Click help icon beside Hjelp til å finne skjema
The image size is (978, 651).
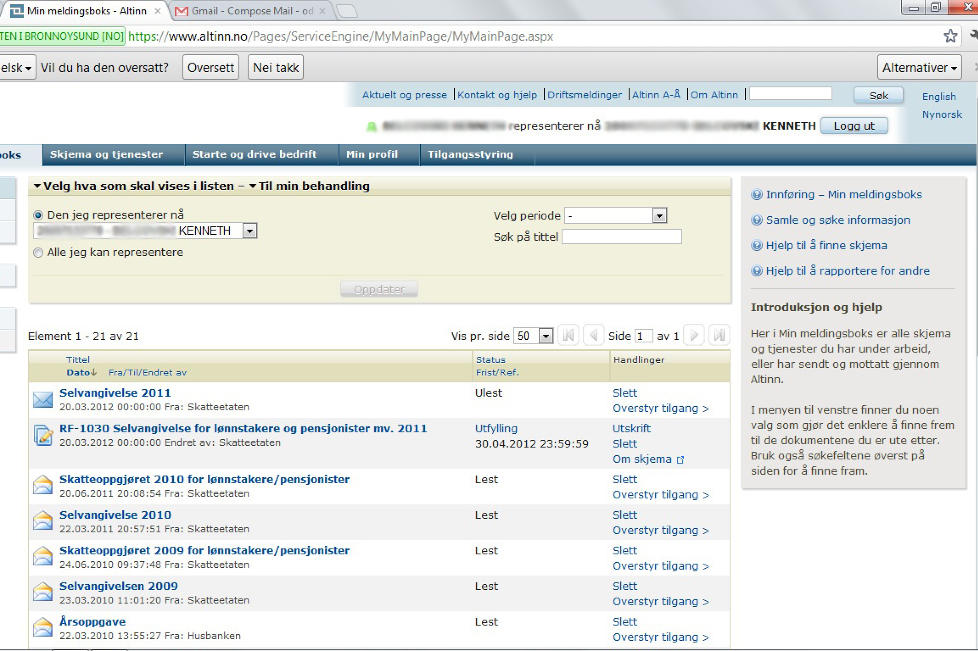[x=757, y=246]
